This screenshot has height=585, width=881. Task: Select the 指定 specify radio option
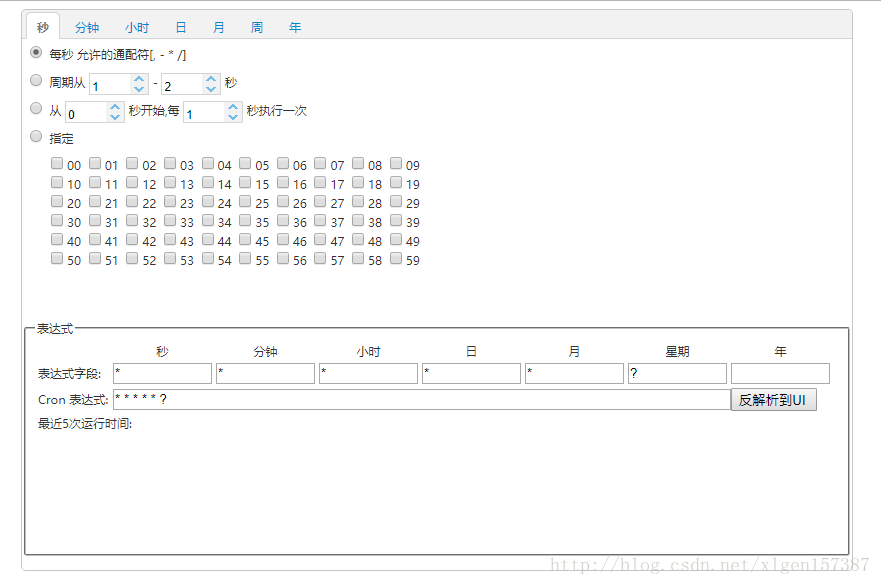[36, 136]
